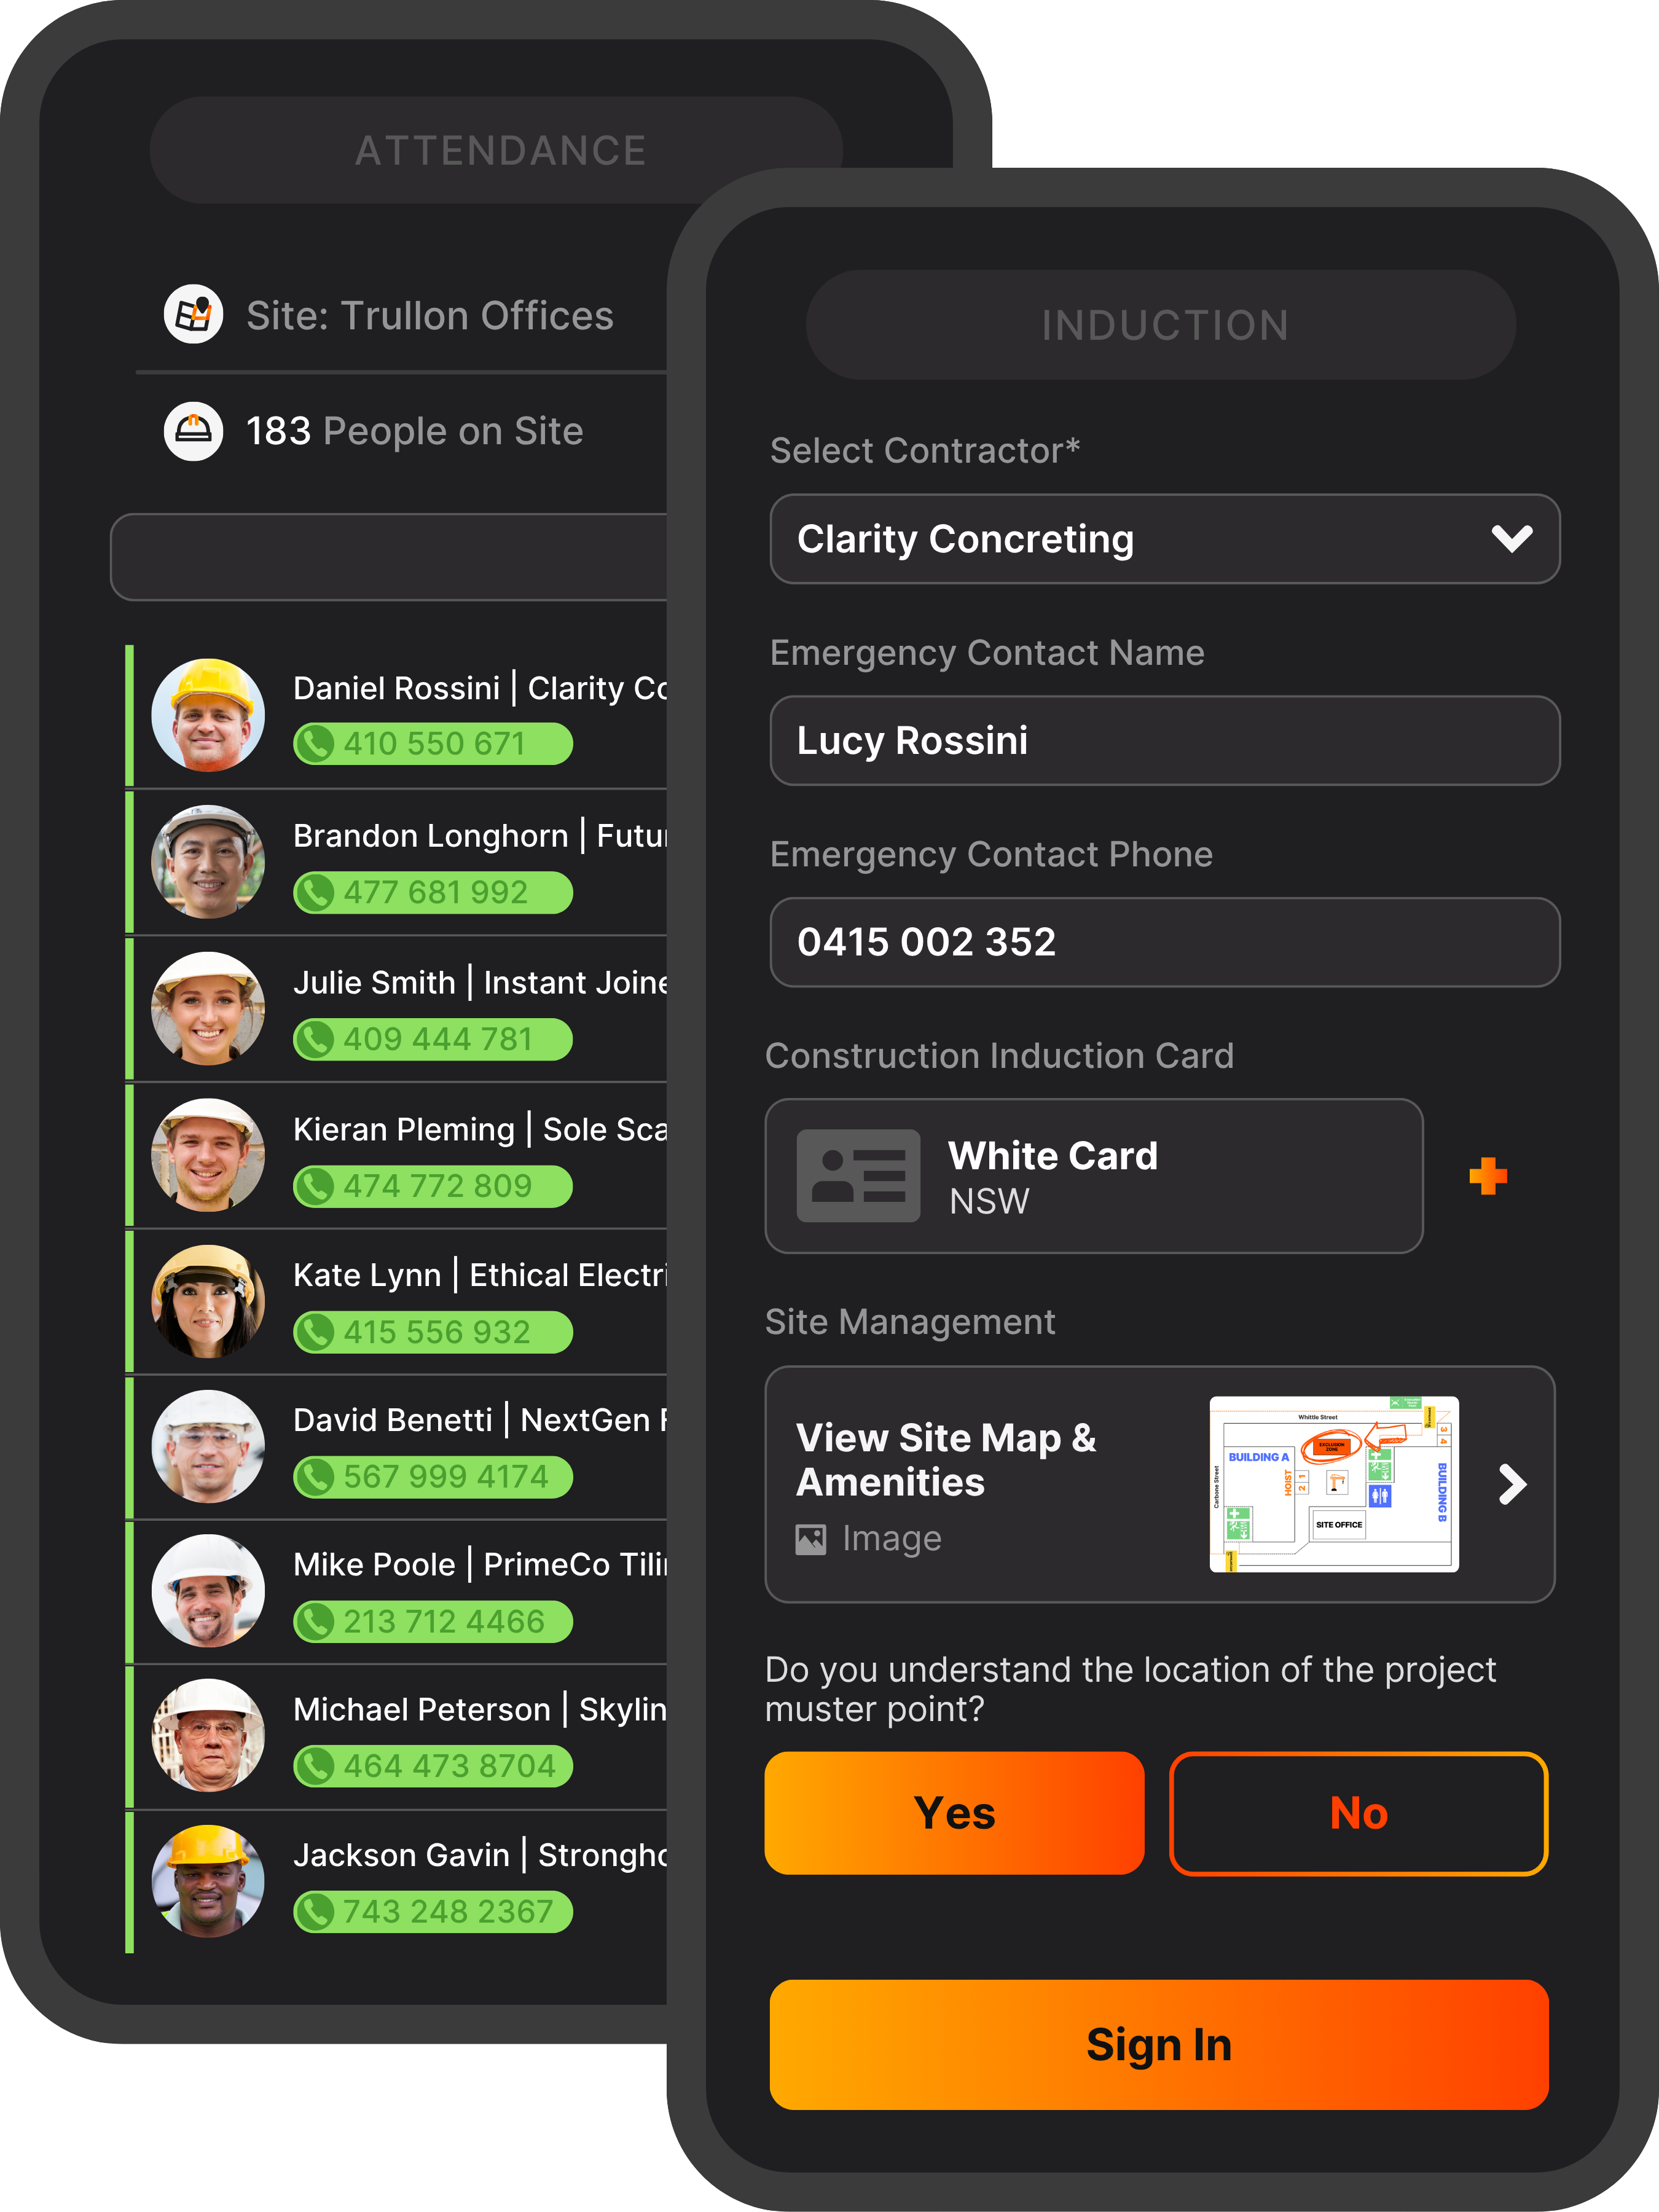Expand the Clarity Concreting contractor dropdown
1659x2212 pixels.
pyautogui.click(x=1164, y=539)
